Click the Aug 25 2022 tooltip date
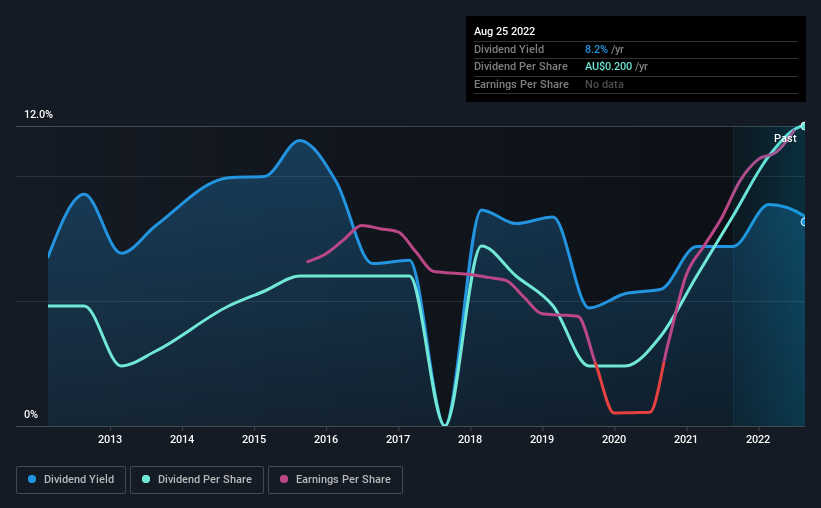821x508 pixels. pyautogui.click(x=504, y=31)
